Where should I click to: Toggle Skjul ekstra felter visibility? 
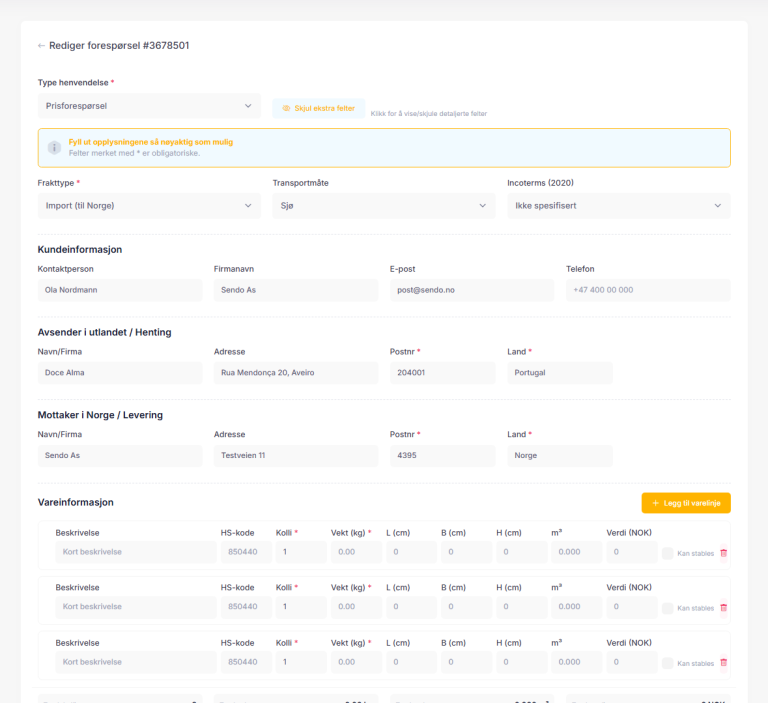click(318, 108)
